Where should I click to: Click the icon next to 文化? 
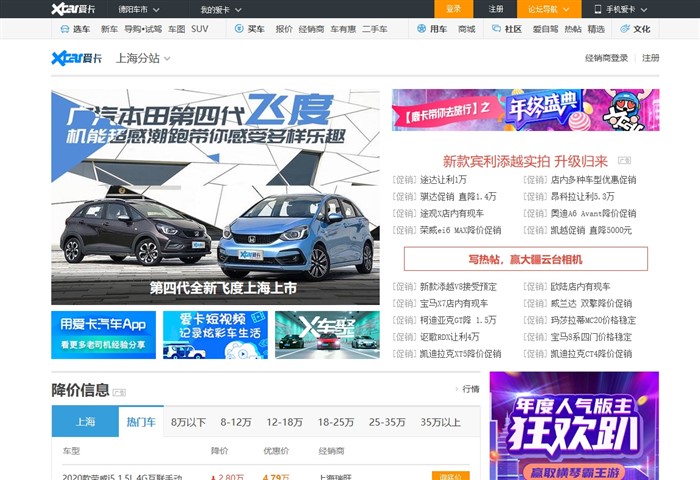click(625, 29)
